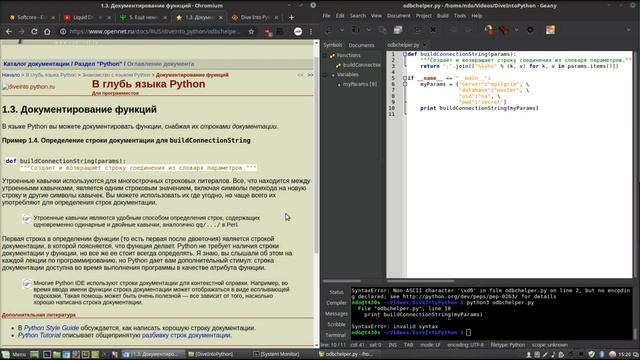Bookmark this page with the star icon
The height and width of the screenshot is (360, 640).
(x=251, y=31)
